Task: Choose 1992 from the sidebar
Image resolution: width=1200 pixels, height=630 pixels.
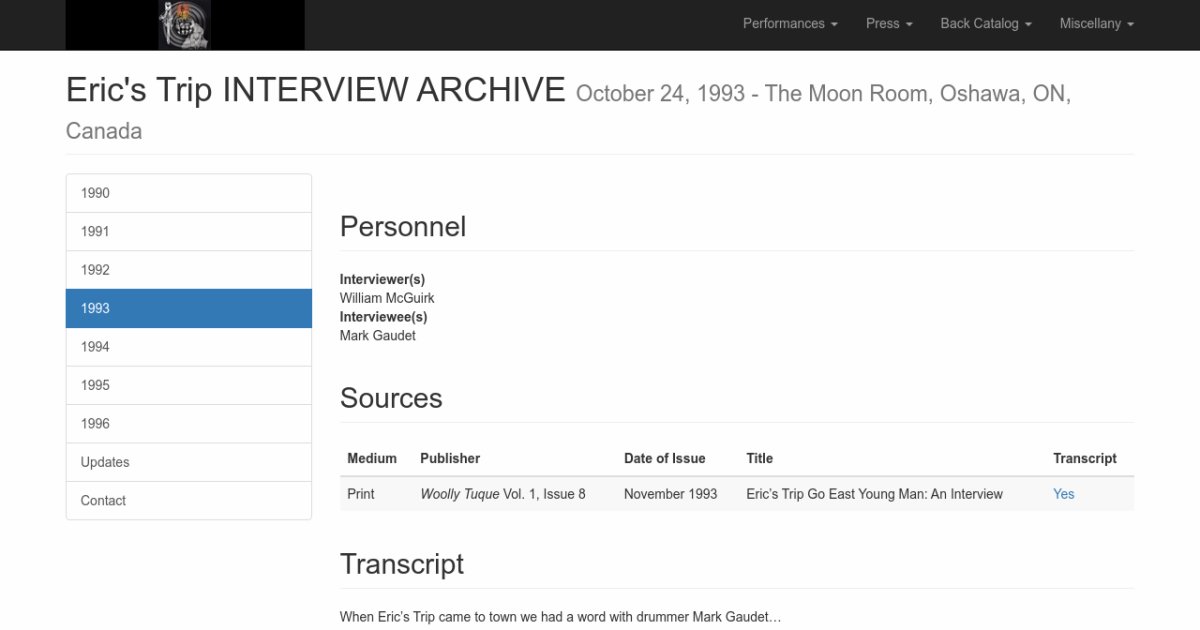Action: (188, 270)
